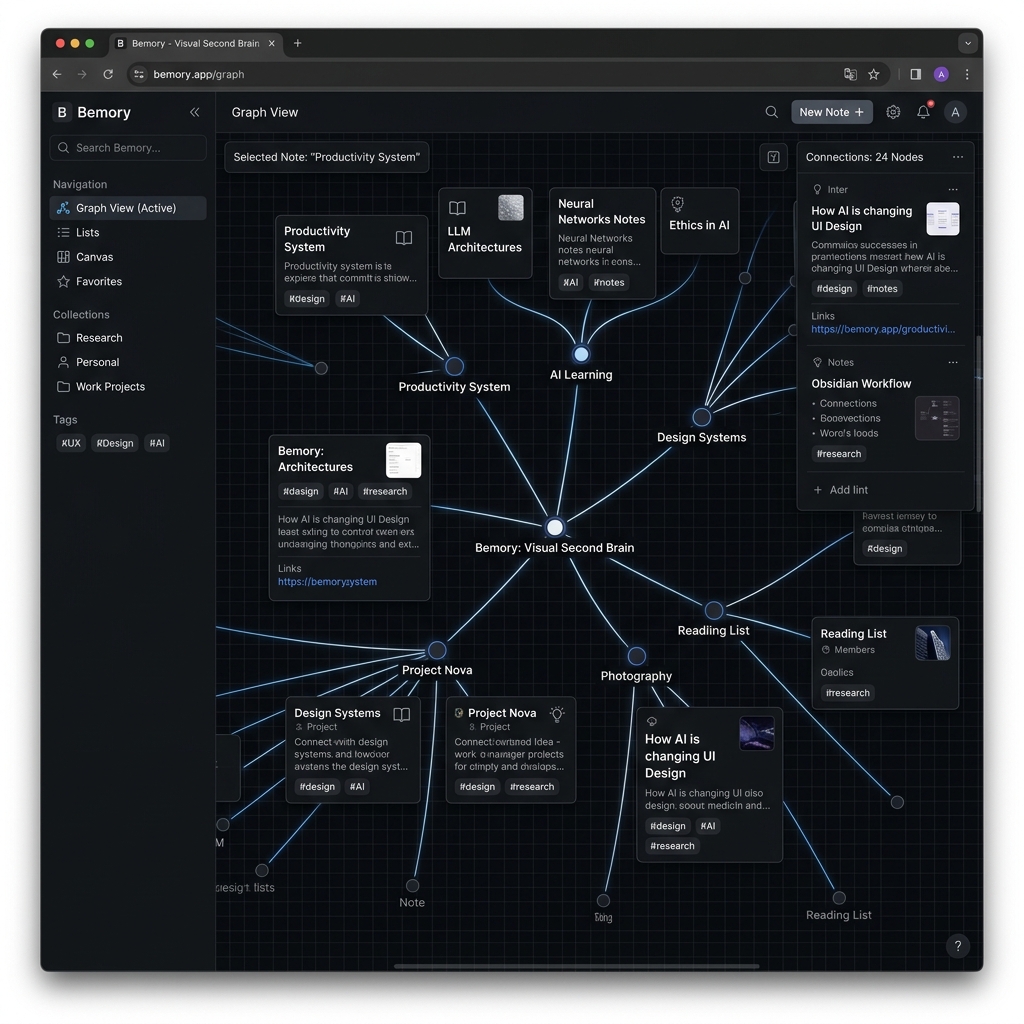Click thumbnail on Obsidian Workflow card

937,418
